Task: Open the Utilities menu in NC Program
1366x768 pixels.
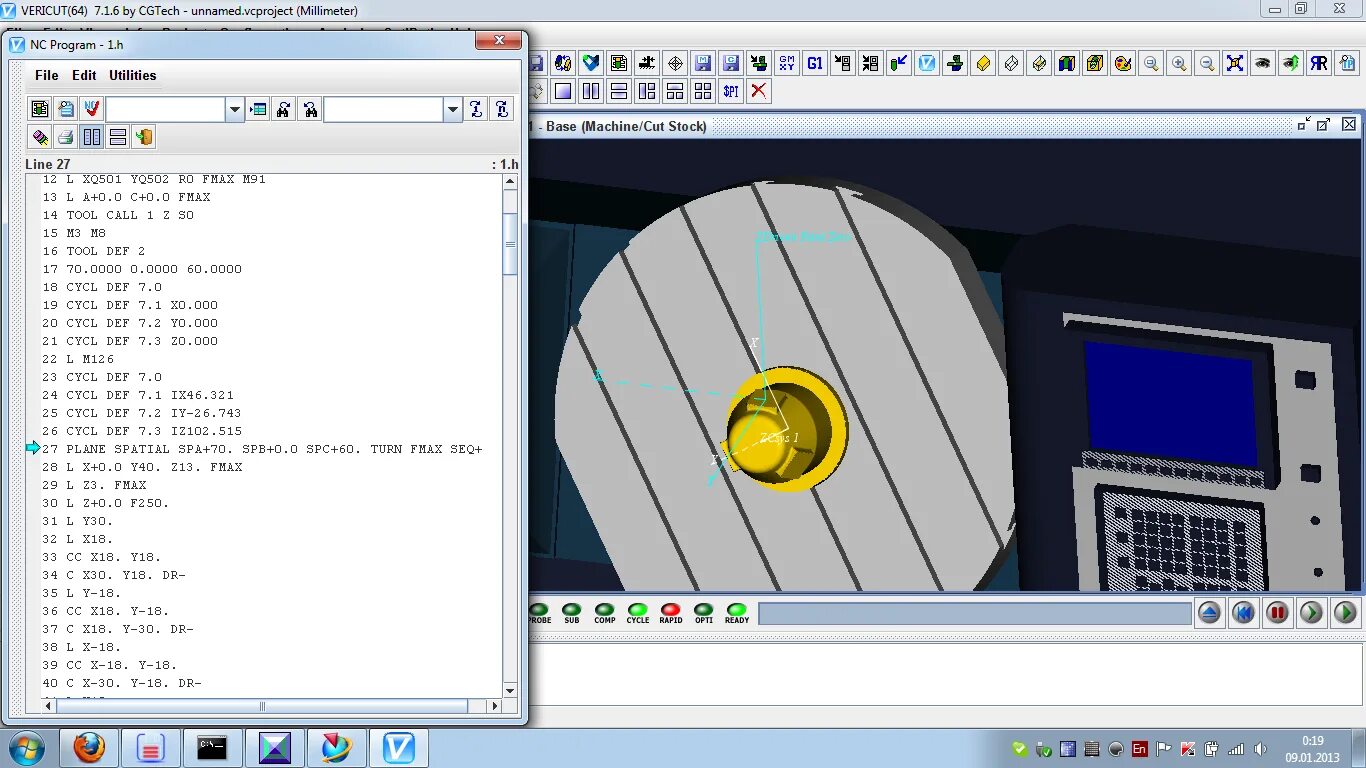Action: [133, 75]
